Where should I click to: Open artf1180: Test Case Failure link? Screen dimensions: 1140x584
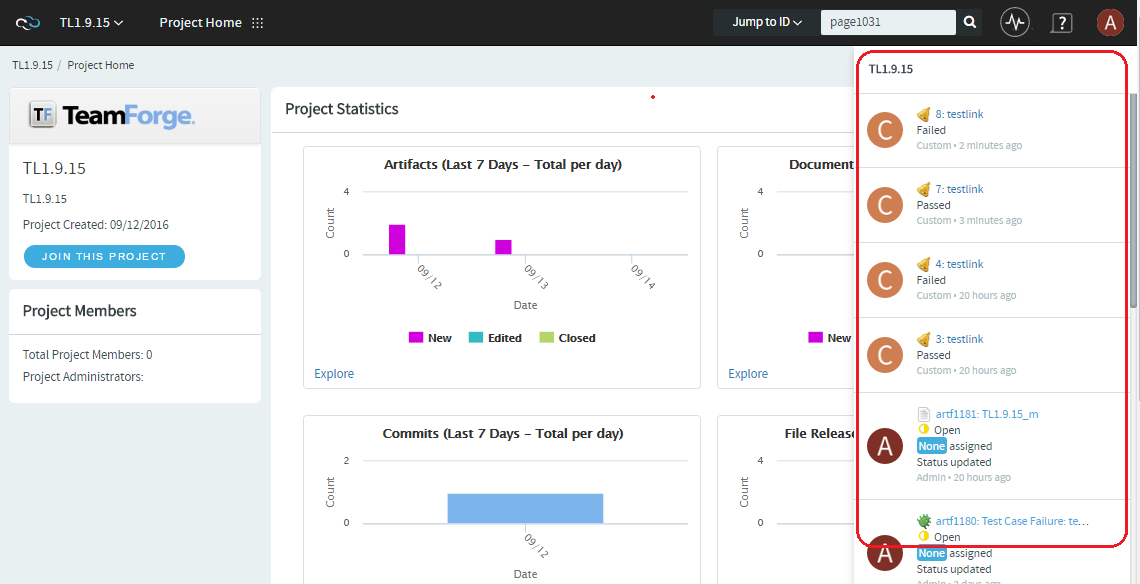click(x=1012, y=521)
